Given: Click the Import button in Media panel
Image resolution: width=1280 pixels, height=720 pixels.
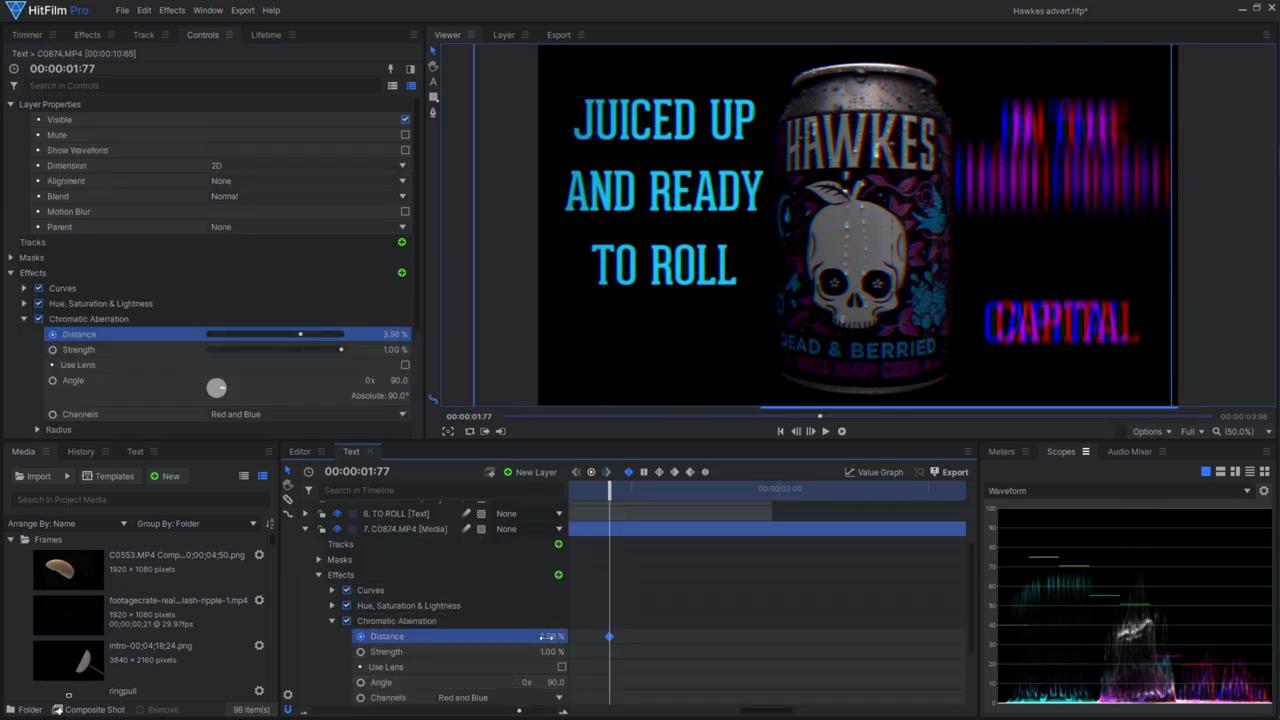Looking at the screenshot, I should [33, 476].
